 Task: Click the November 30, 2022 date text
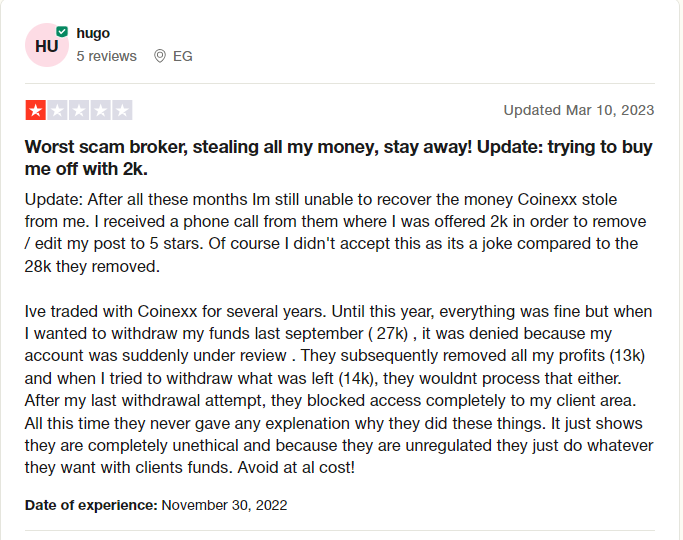(x=224, y=505)
